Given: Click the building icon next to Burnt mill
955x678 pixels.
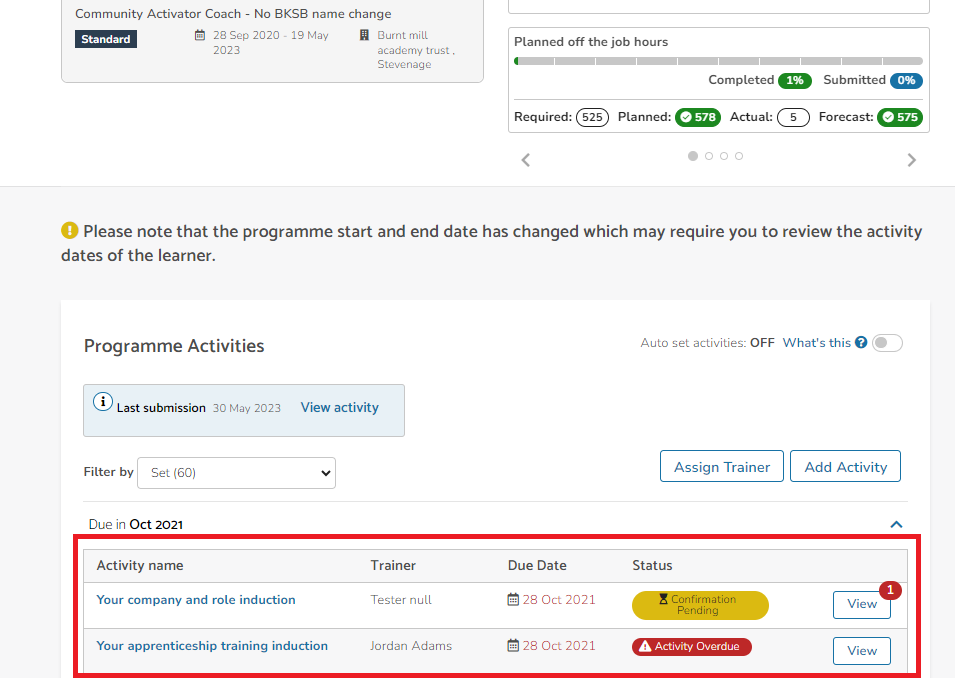Looking at the screenshot, I should 364,35.
